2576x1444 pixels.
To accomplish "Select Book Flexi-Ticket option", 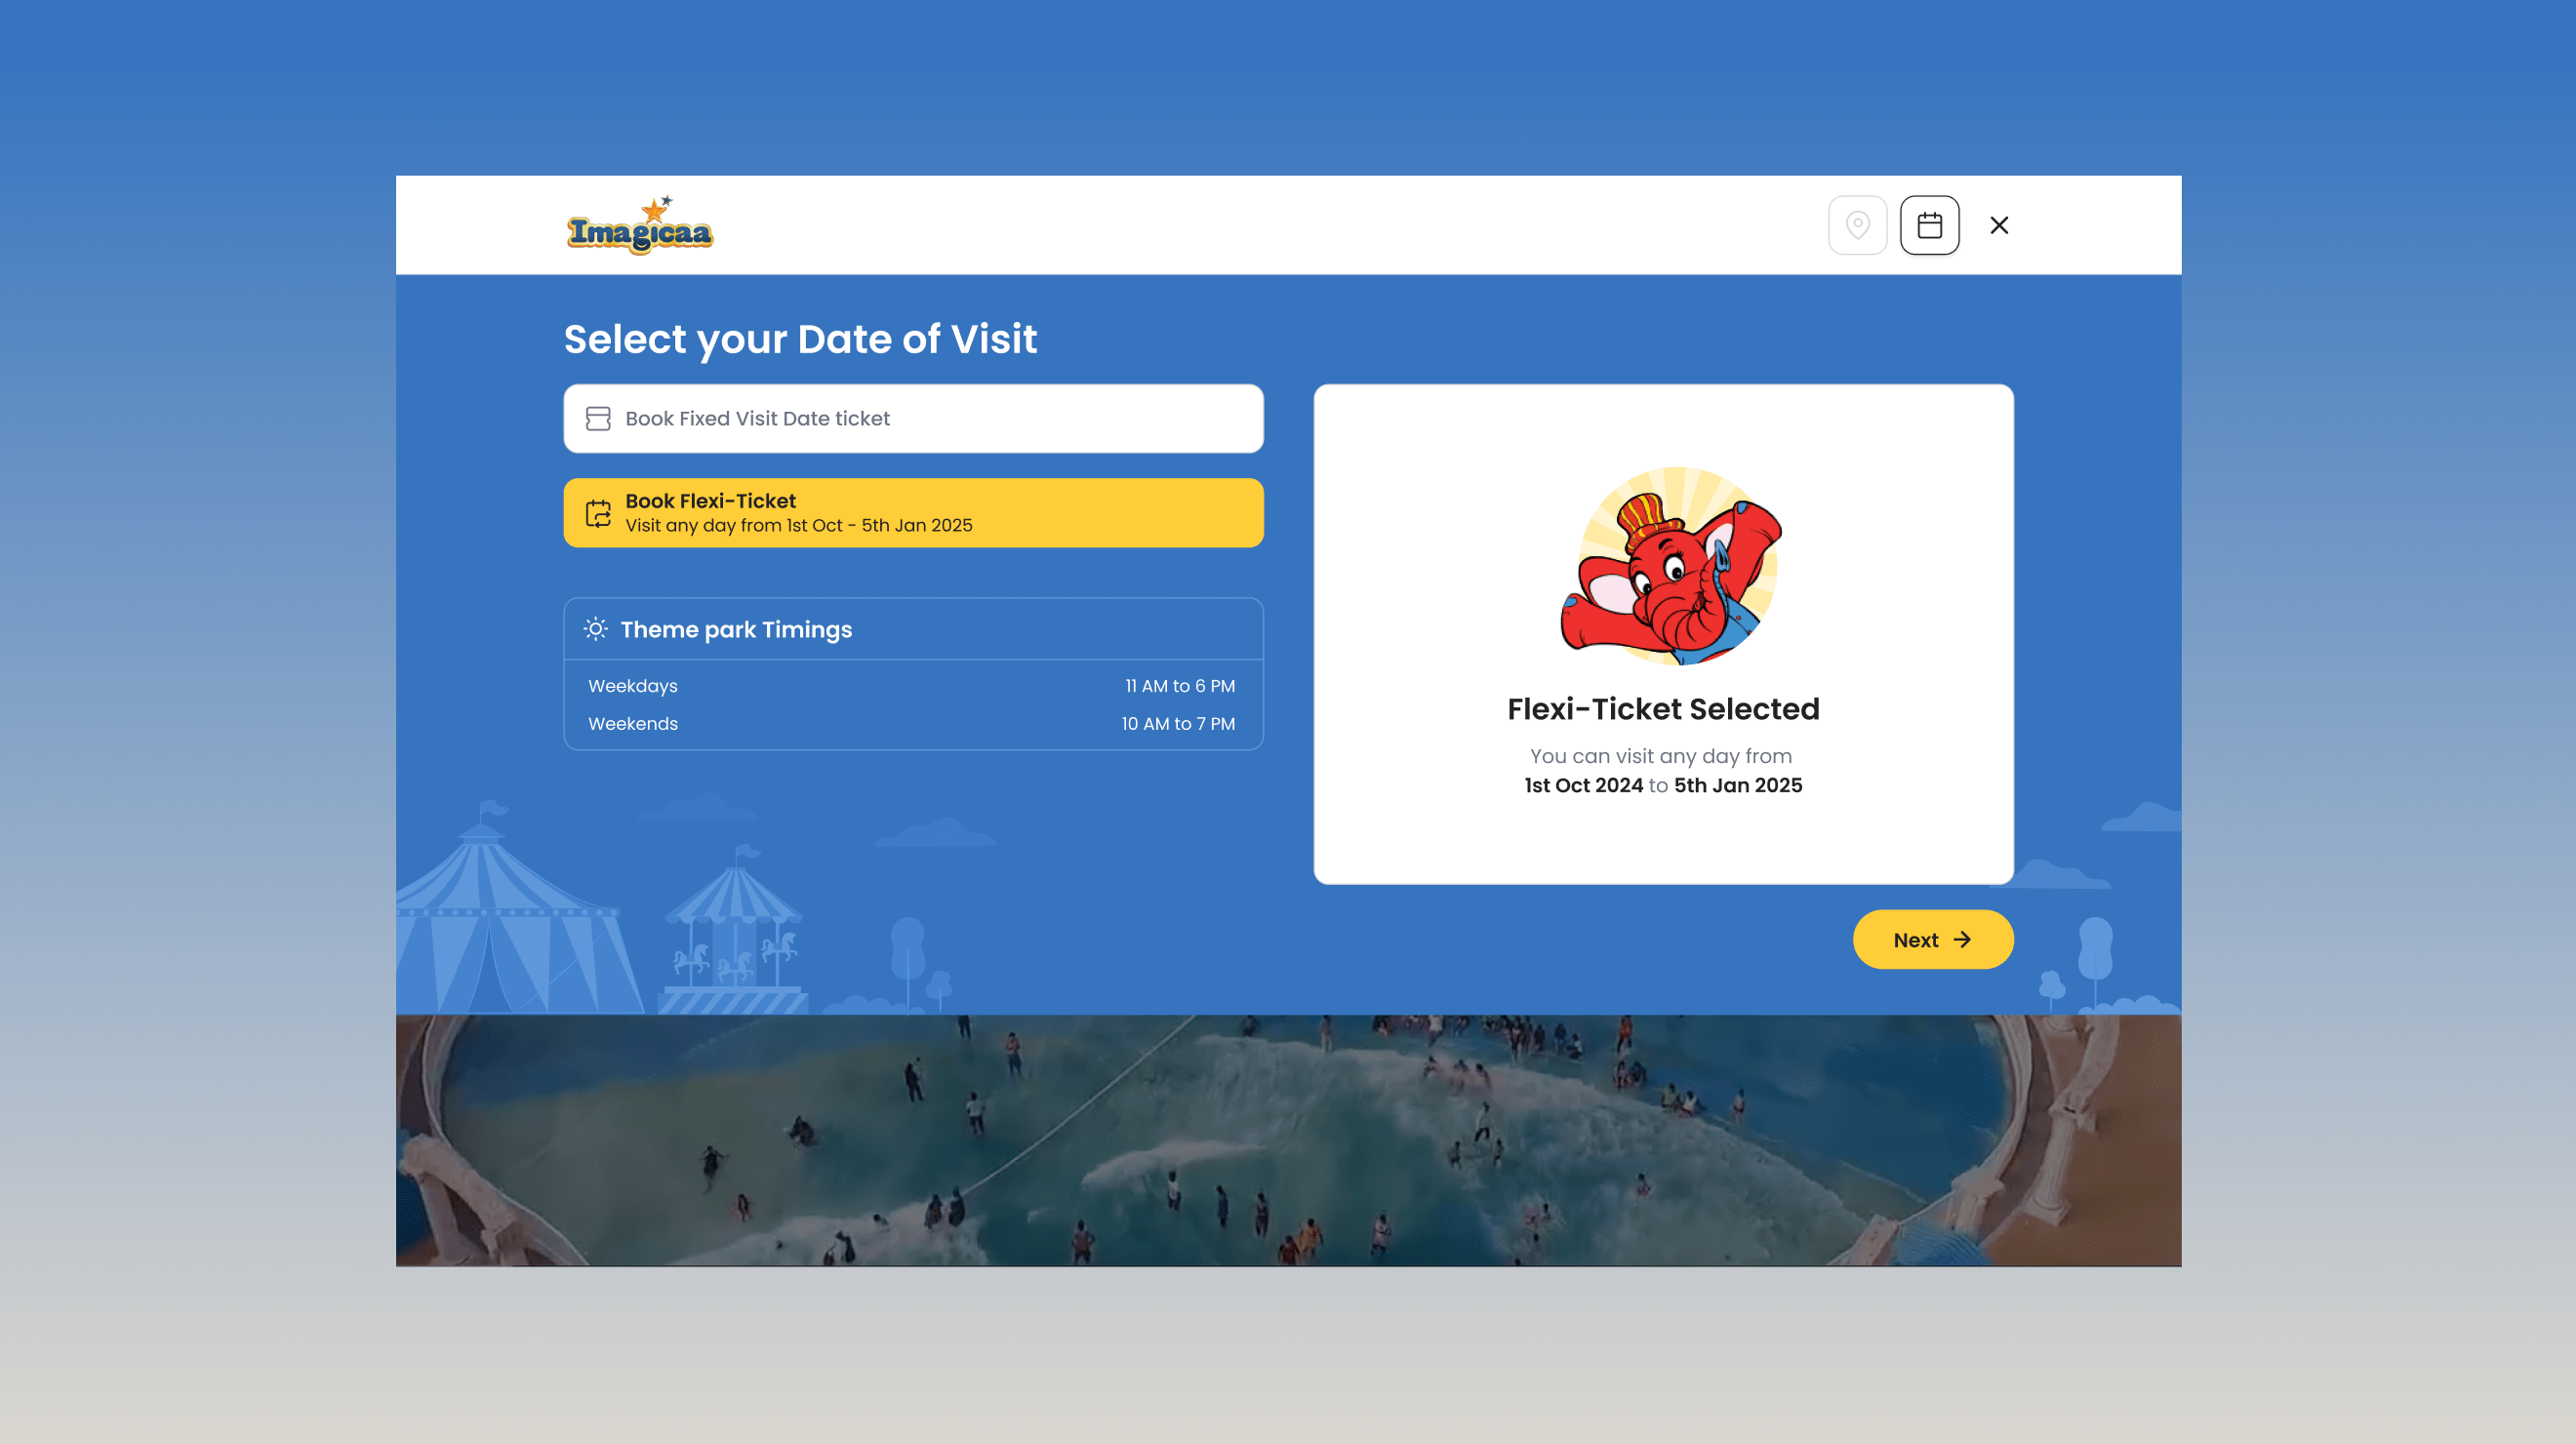I will point(913,513).
